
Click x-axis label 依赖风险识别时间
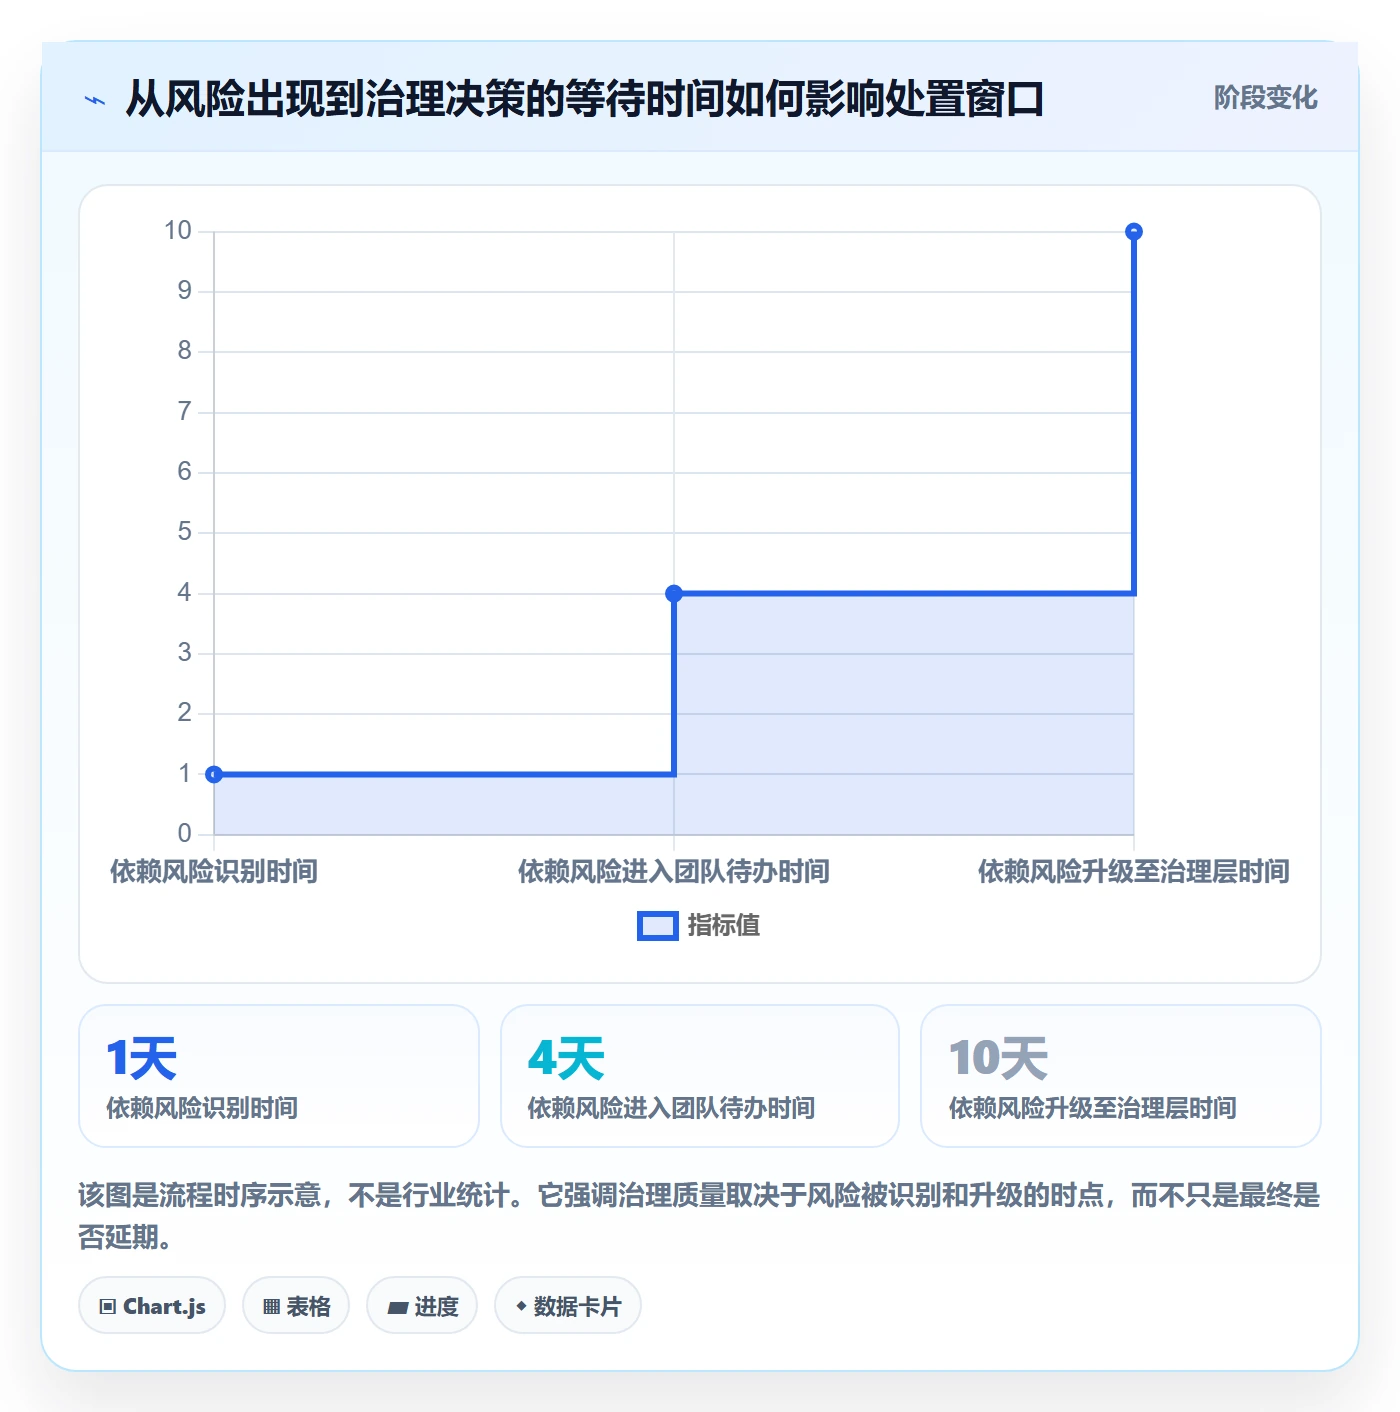[214, 871]
